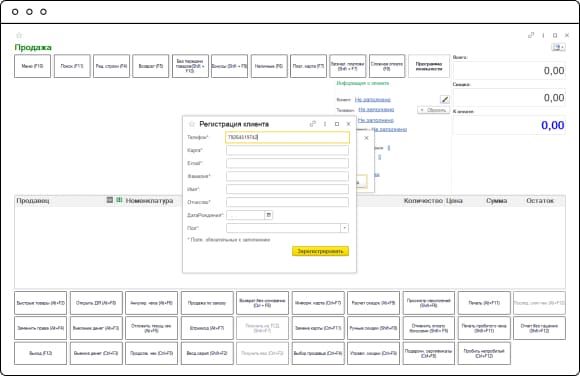Screen dimensions: 580x376
Task: Click Подарочн. сертификаты (Ctrl+F8) button
Action: click(x=429, y=353)
